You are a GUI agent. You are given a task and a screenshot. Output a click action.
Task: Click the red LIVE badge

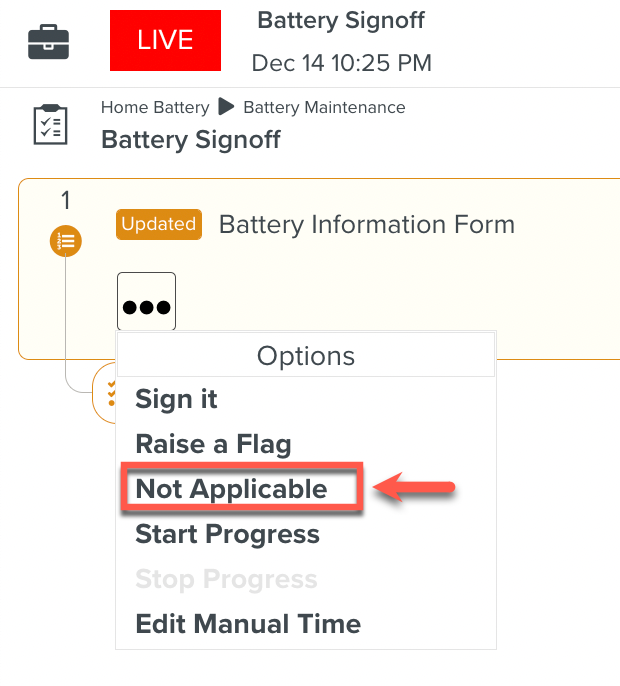pos(165,40)
